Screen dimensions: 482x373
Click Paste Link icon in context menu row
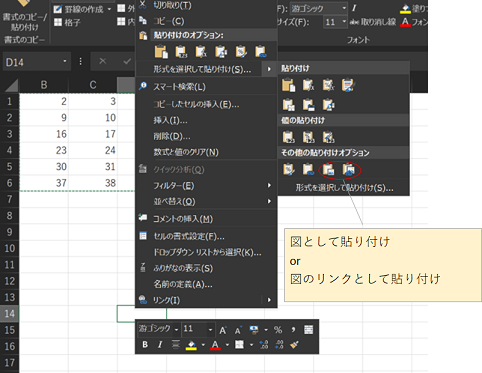point(261,51)
